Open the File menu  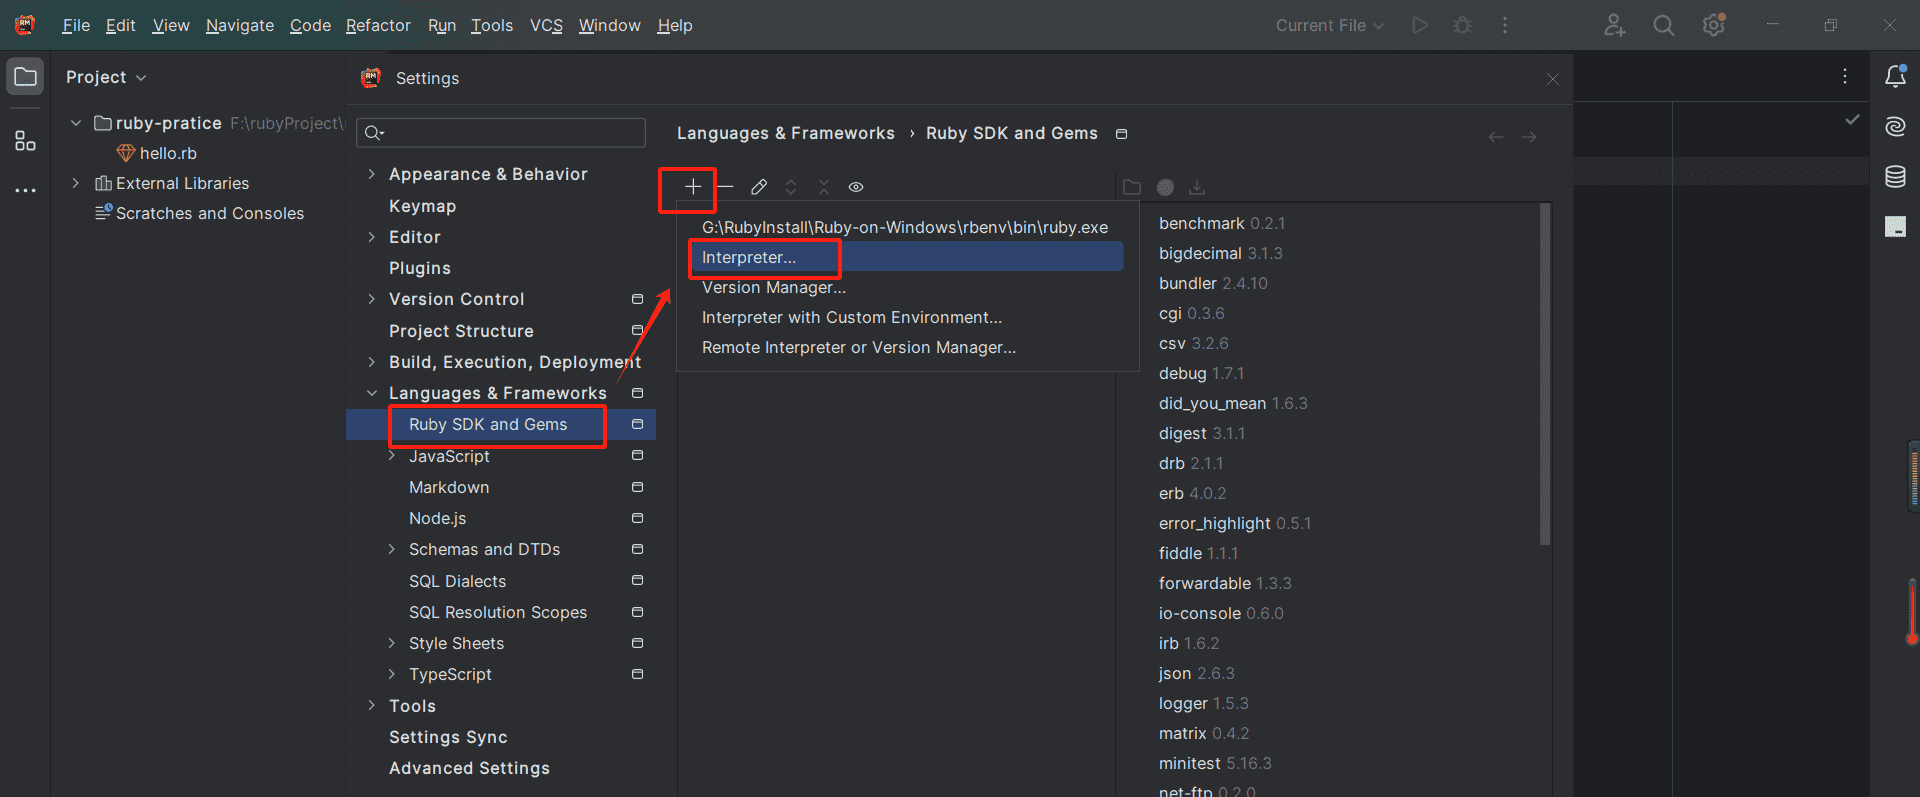pos(76,25)
